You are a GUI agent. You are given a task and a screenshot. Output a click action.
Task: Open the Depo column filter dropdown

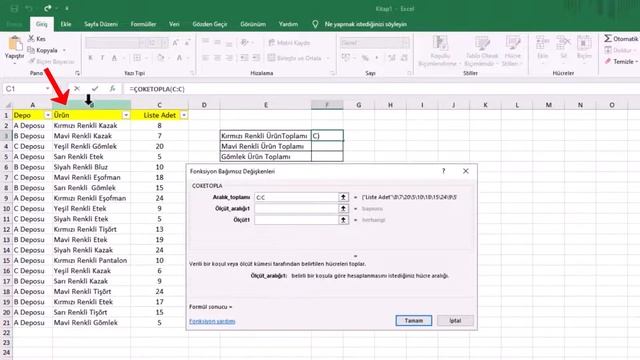(x=48, y=116)
